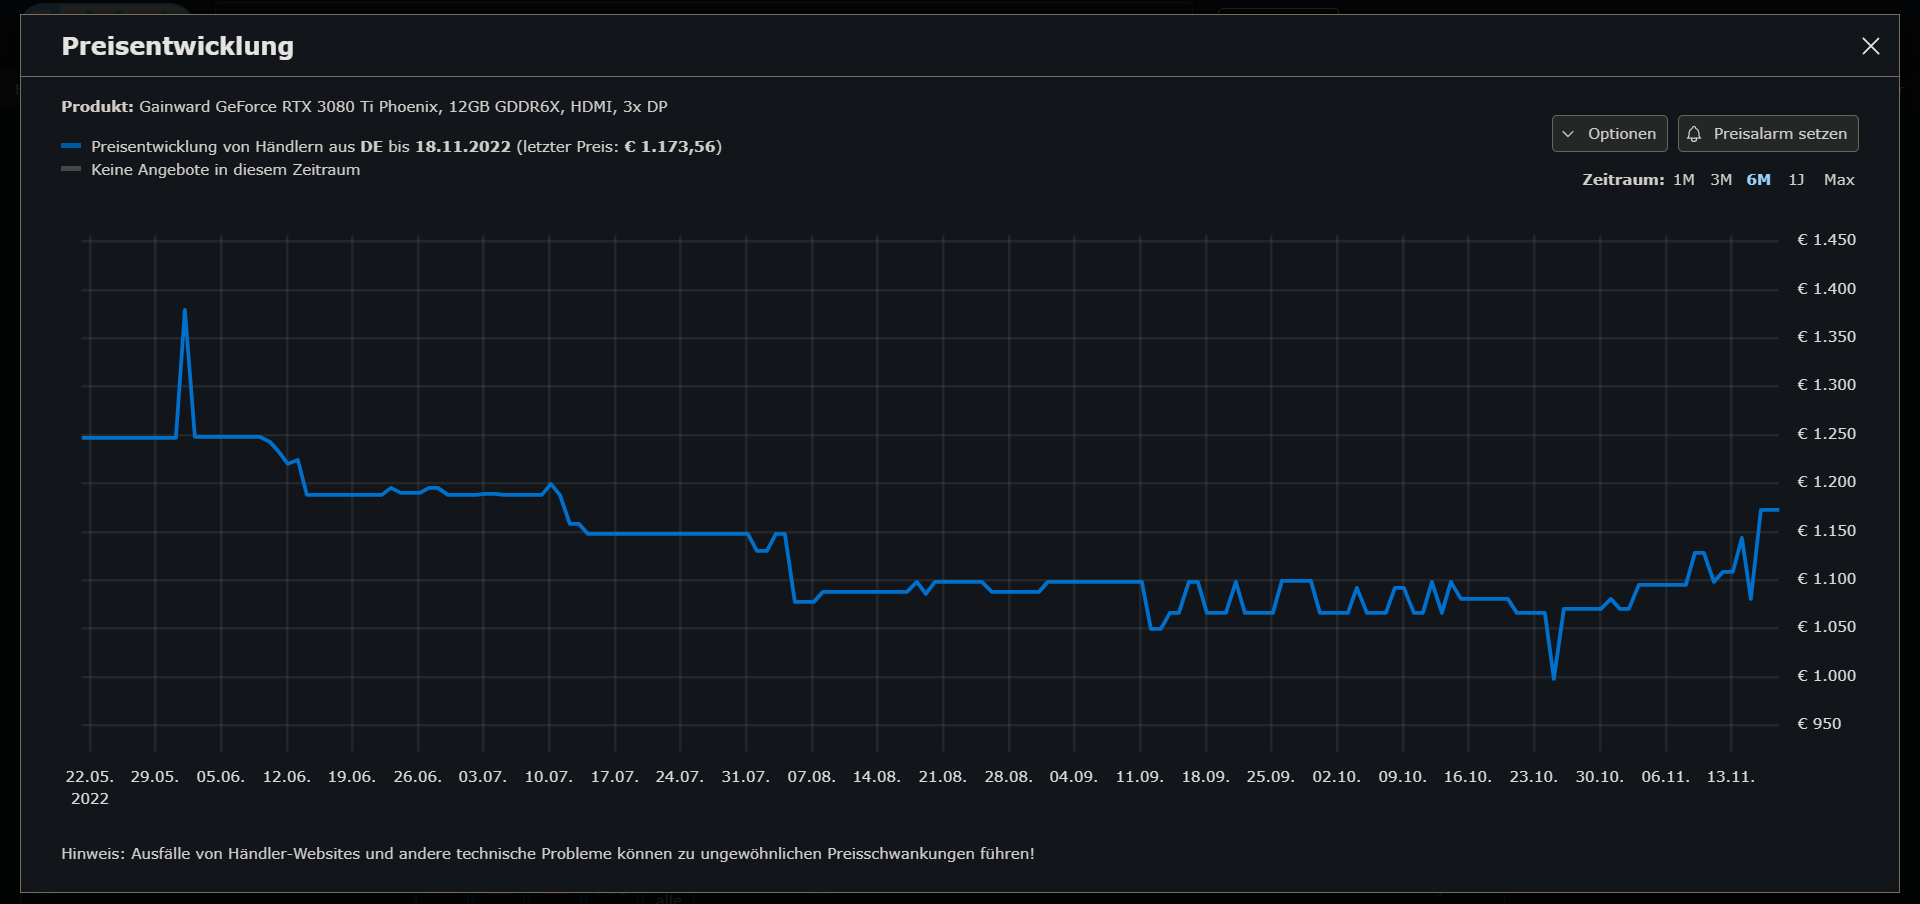Click the 19.06. date label
Image resolution: width=1920 pixels, height=904 pixels.
coord(352,777)
